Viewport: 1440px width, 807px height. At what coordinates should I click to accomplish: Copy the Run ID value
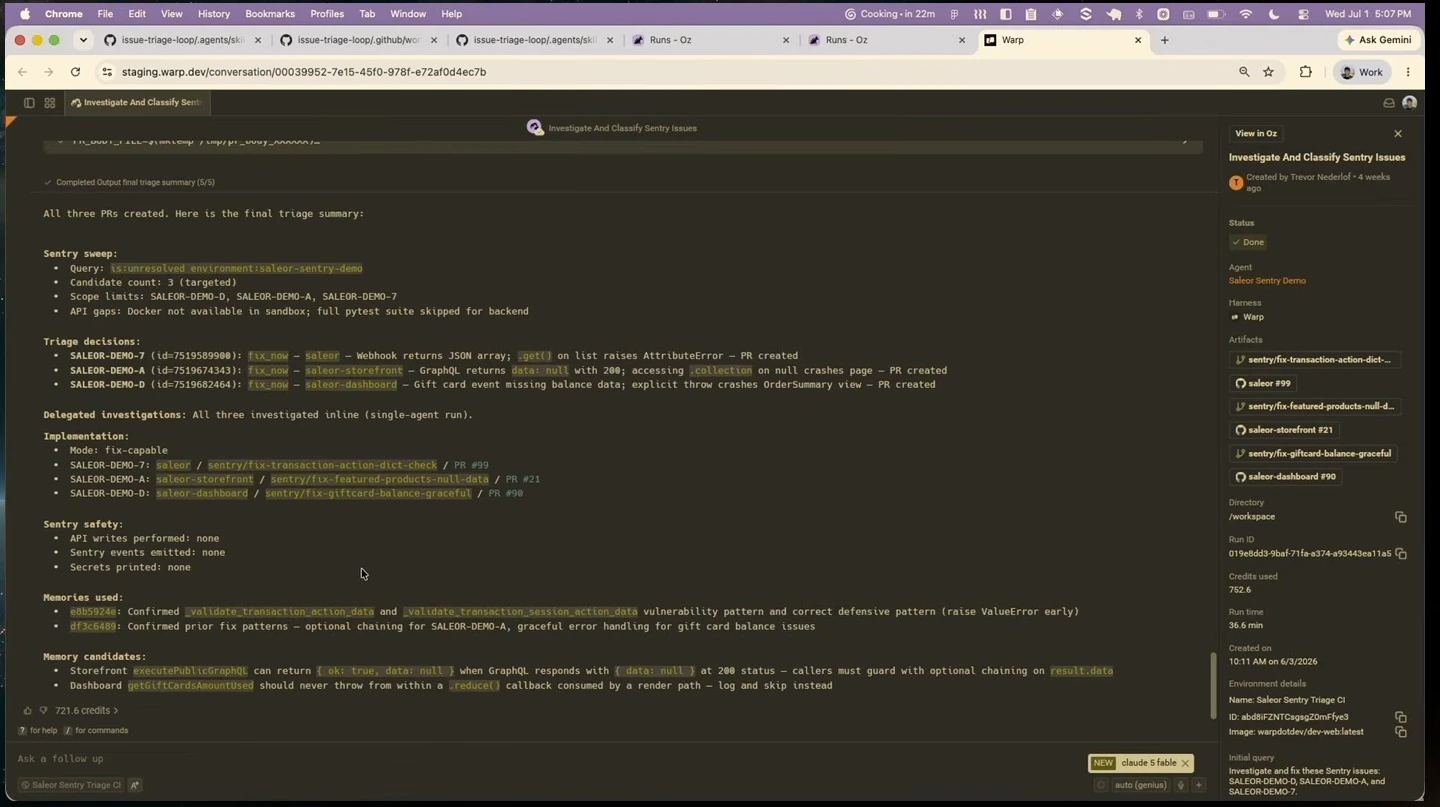pos(1400,554)
